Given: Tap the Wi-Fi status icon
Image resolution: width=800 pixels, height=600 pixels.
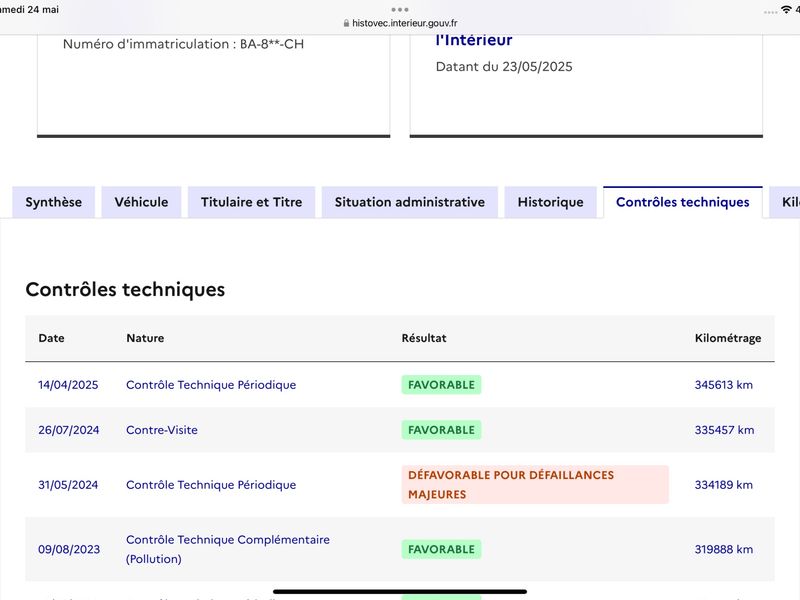Looking at the screenshot, I should (x=787, y=10).
